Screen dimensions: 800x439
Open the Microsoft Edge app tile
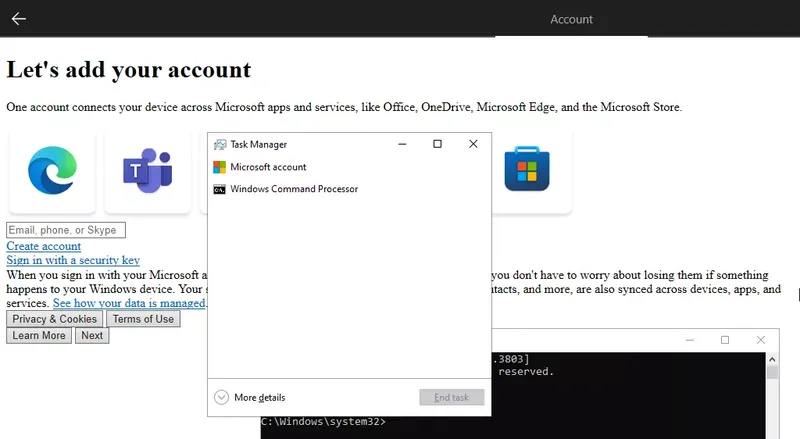pyautogui.click(x=52, y=170)
